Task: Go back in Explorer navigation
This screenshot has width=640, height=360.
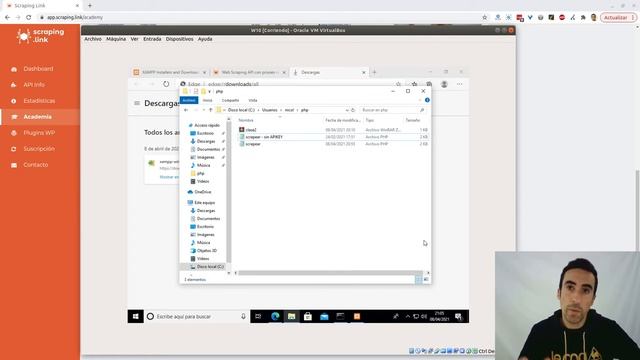Action: tap(186, 110)
